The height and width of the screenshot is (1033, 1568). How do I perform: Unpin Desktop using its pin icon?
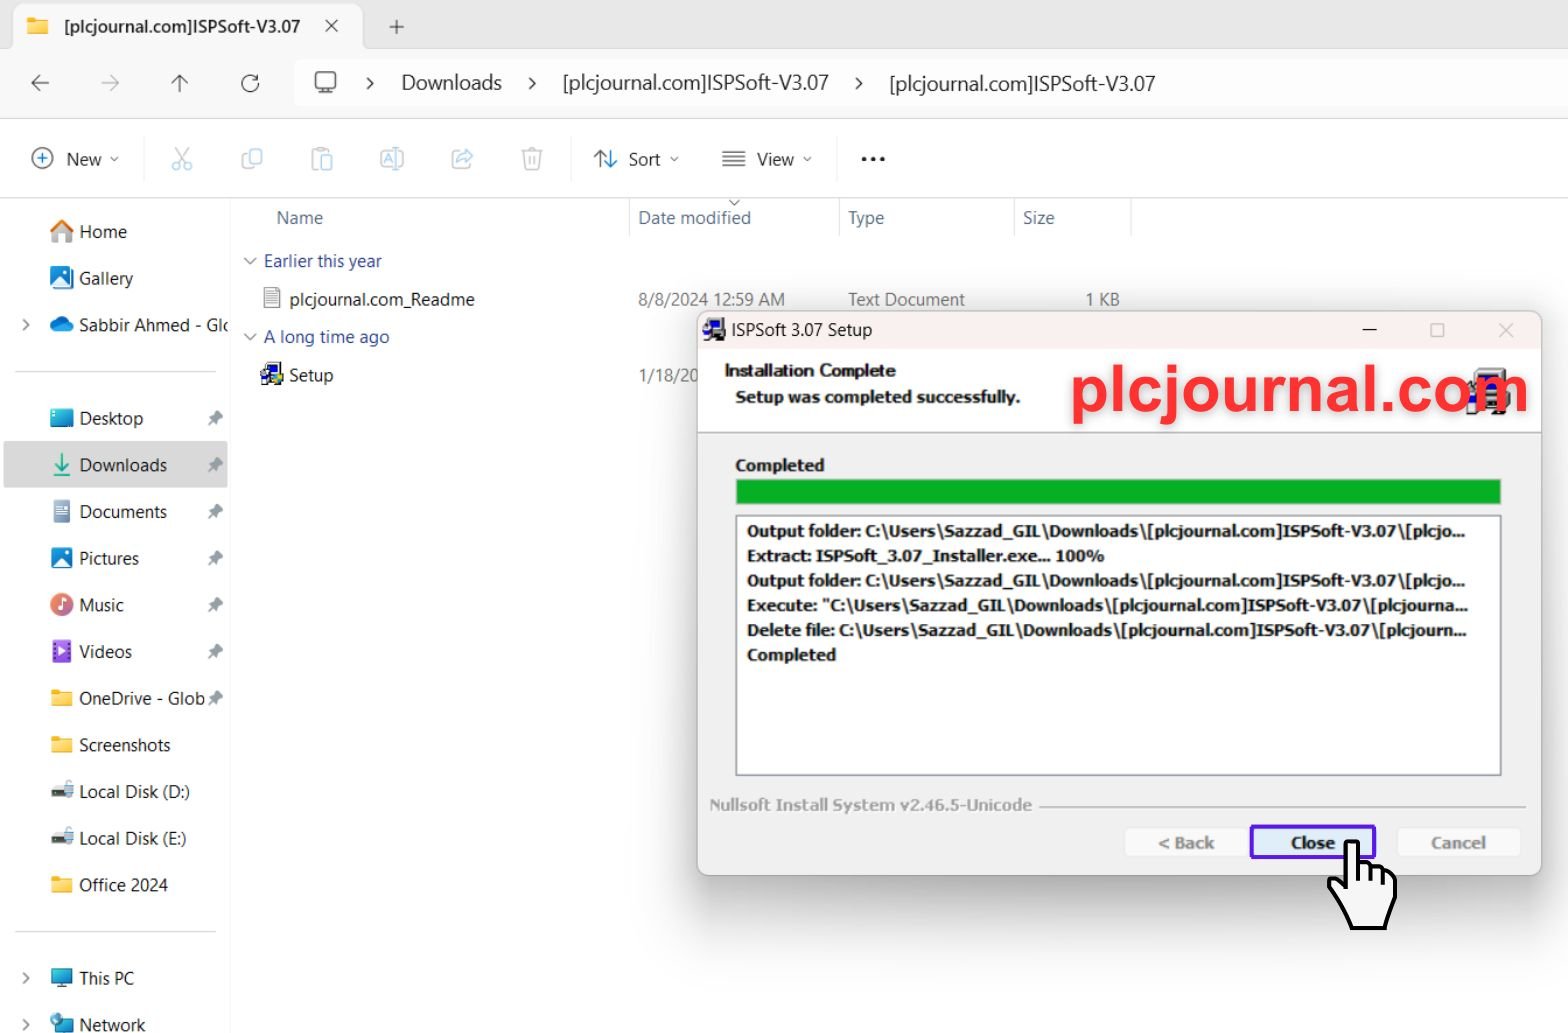tap(215, 418)
